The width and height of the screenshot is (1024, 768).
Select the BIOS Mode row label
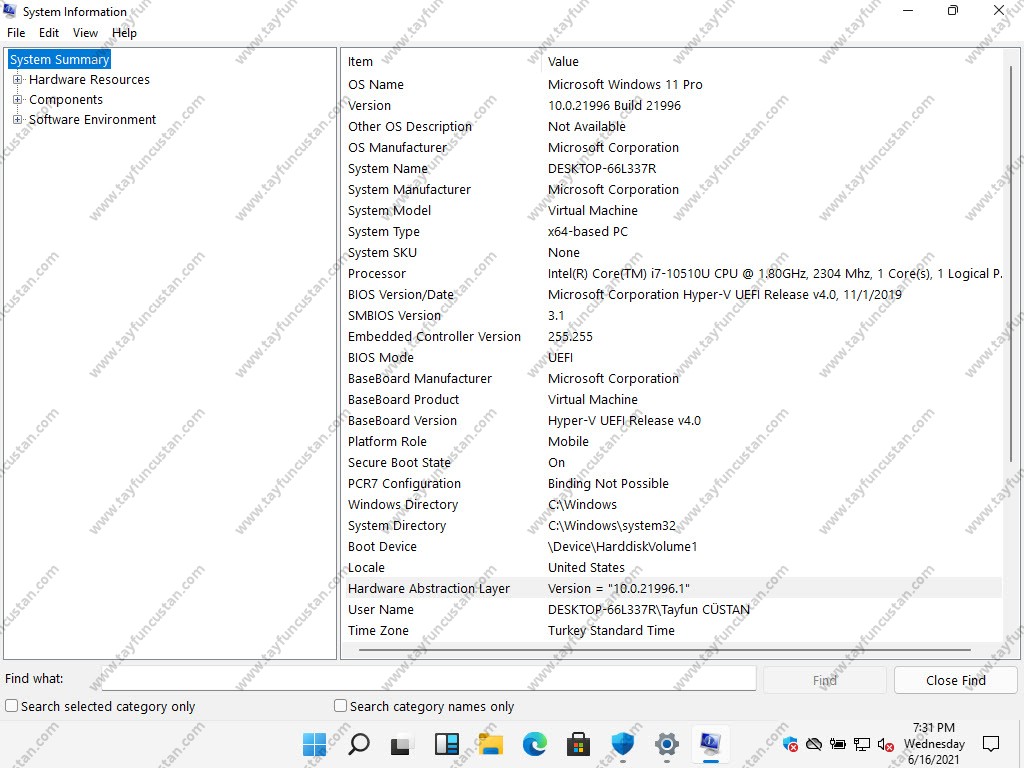[x=381, y=357]
